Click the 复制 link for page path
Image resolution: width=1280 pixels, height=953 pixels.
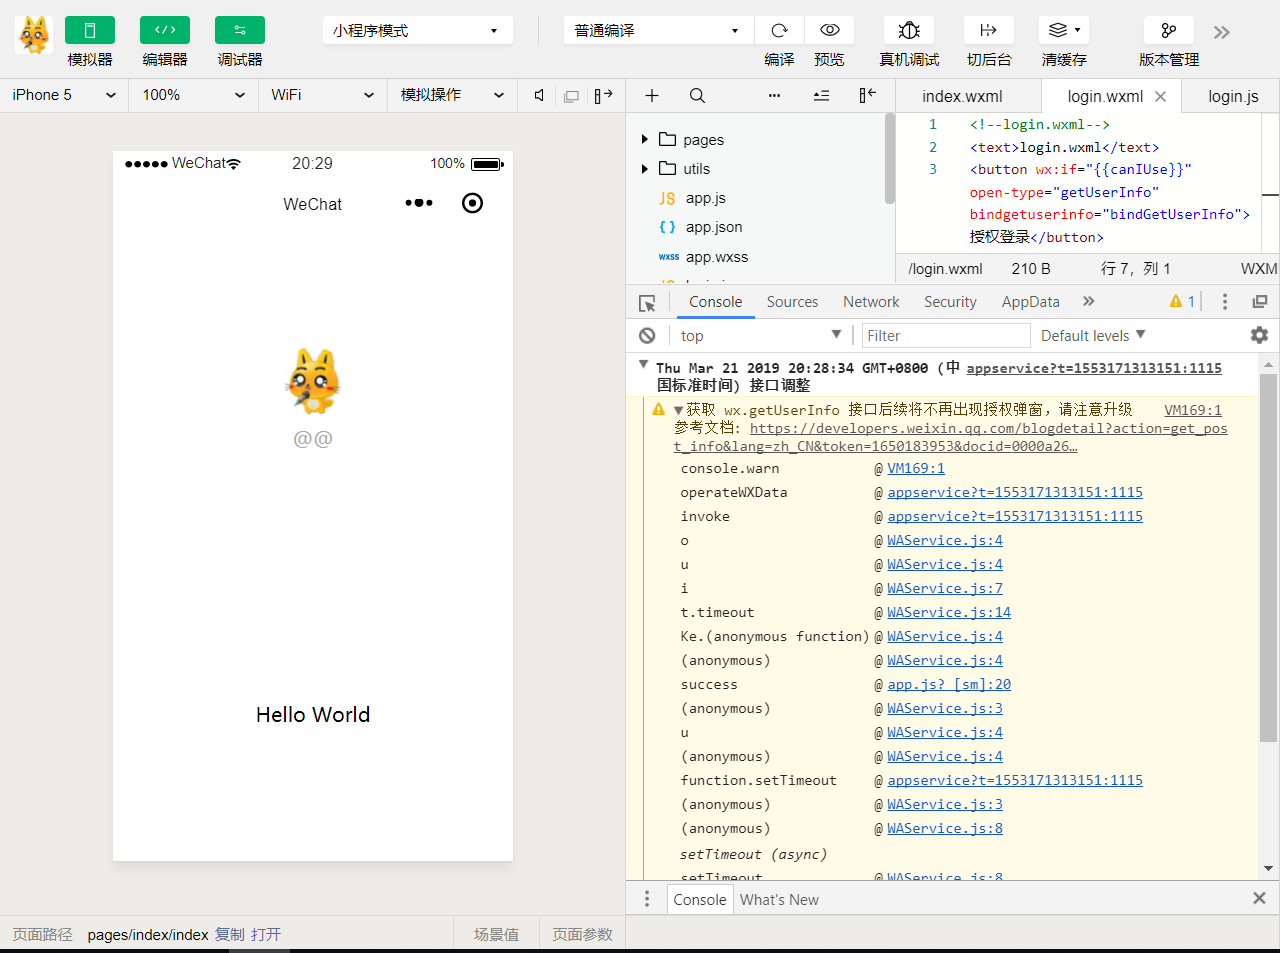(230, 935)
